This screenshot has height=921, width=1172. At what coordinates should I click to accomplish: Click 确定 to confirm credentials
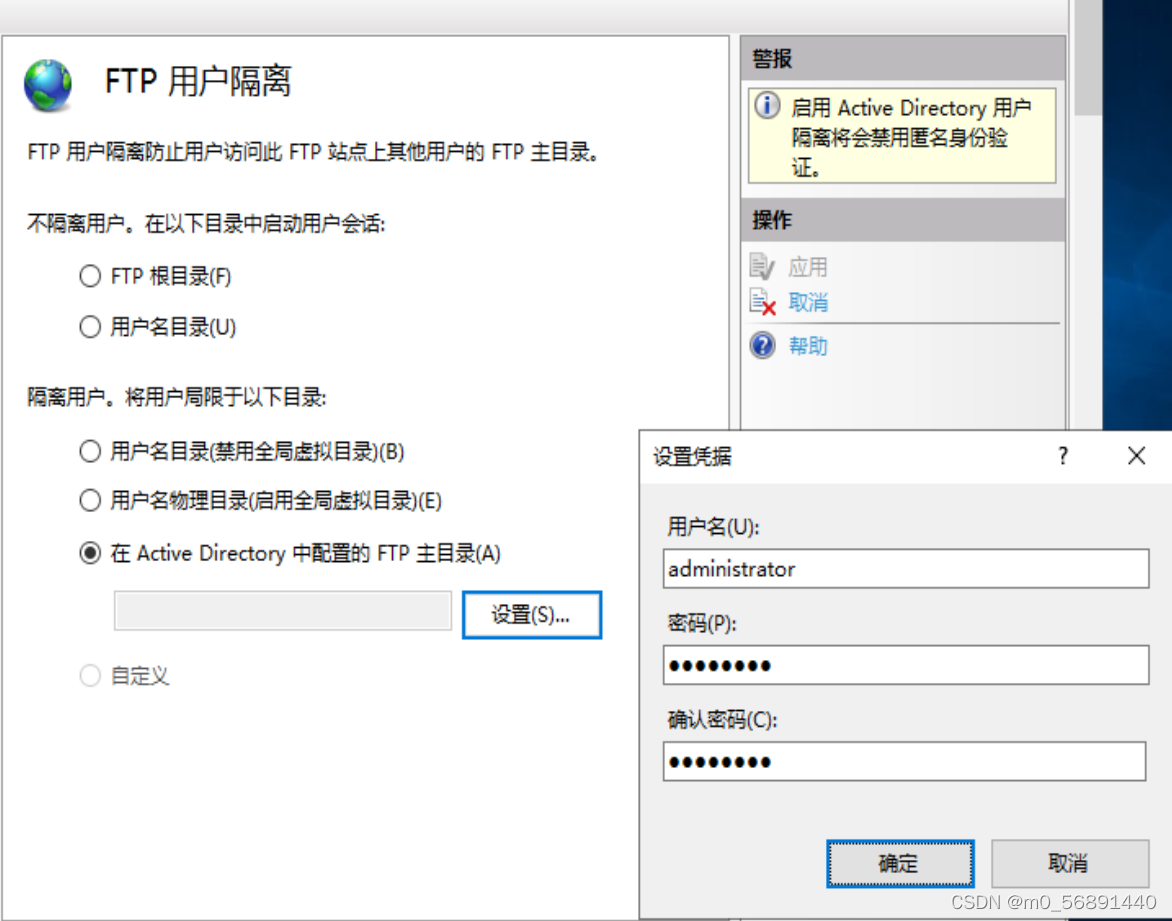coord(899,863)
